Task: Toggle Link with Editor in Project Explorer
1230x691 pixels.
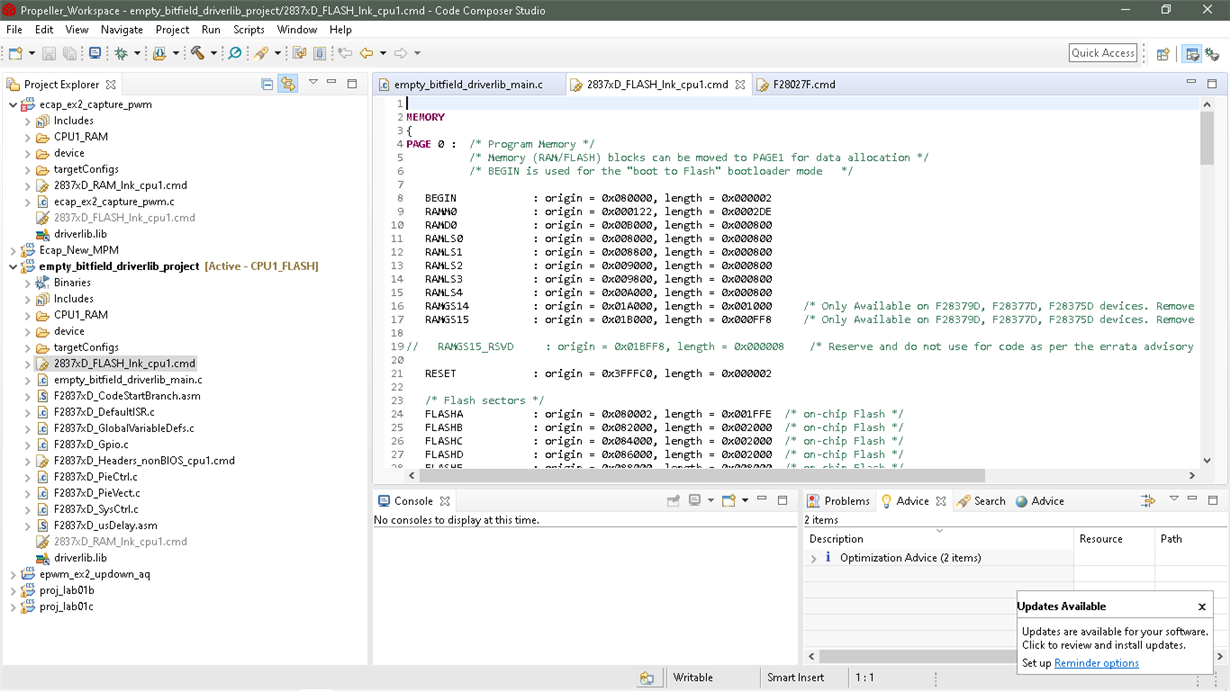Action: click(x=288, y=85)
